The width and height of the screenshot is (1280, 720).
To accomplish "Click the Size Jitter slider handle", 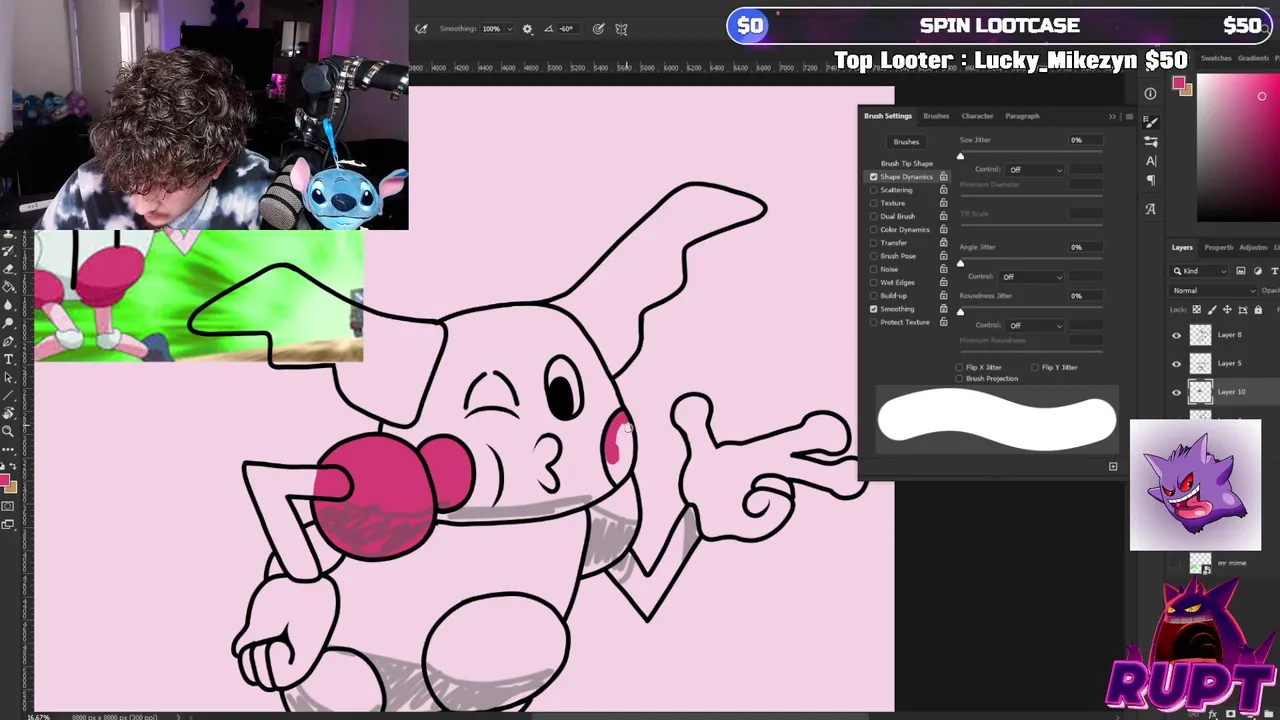I will click(x=960, y=156).
